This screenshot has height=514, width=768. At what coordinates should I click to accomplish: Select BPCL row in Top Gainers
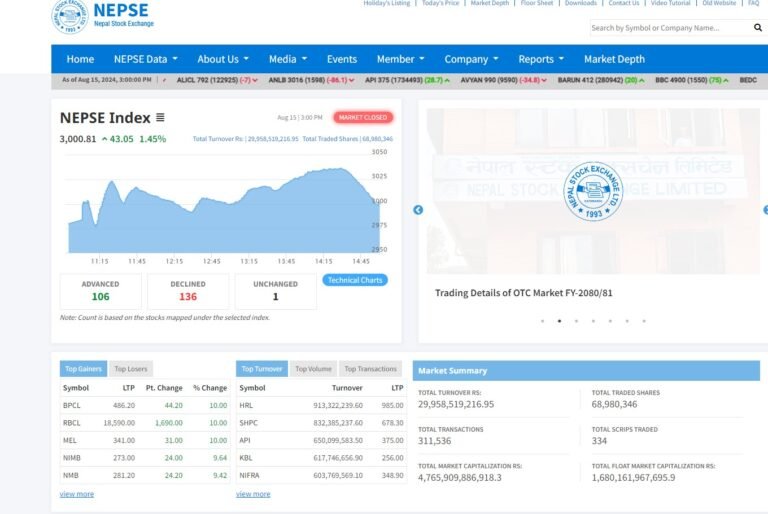tap(145, 406)
